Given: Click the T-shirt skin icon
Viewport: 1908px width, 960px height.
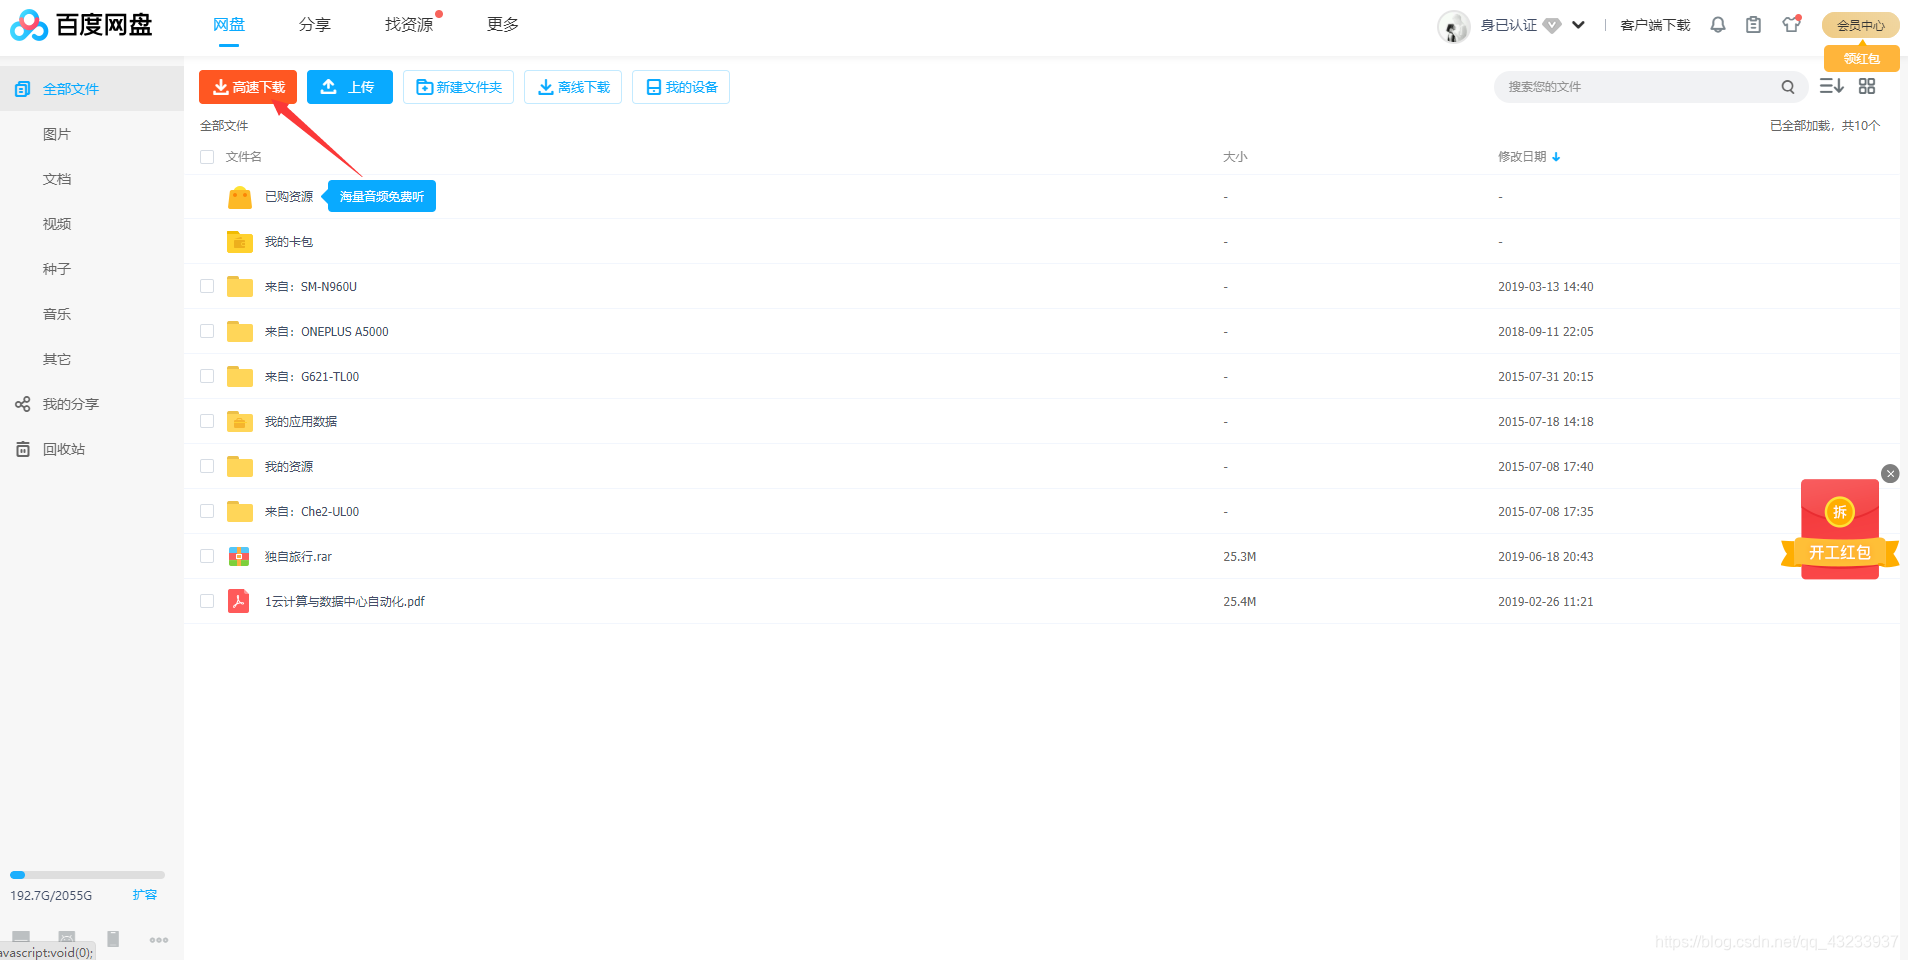Looking at the screenshot, I should point(1791,24).
